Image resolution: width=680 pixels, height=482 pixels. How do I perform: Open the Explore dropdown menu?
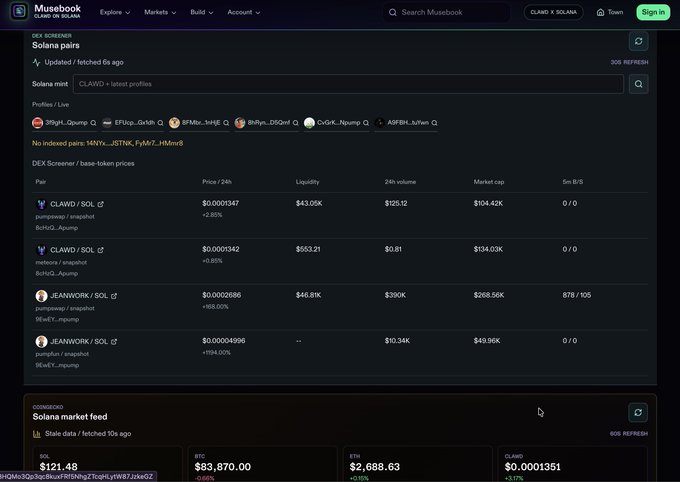coord(115,12)
